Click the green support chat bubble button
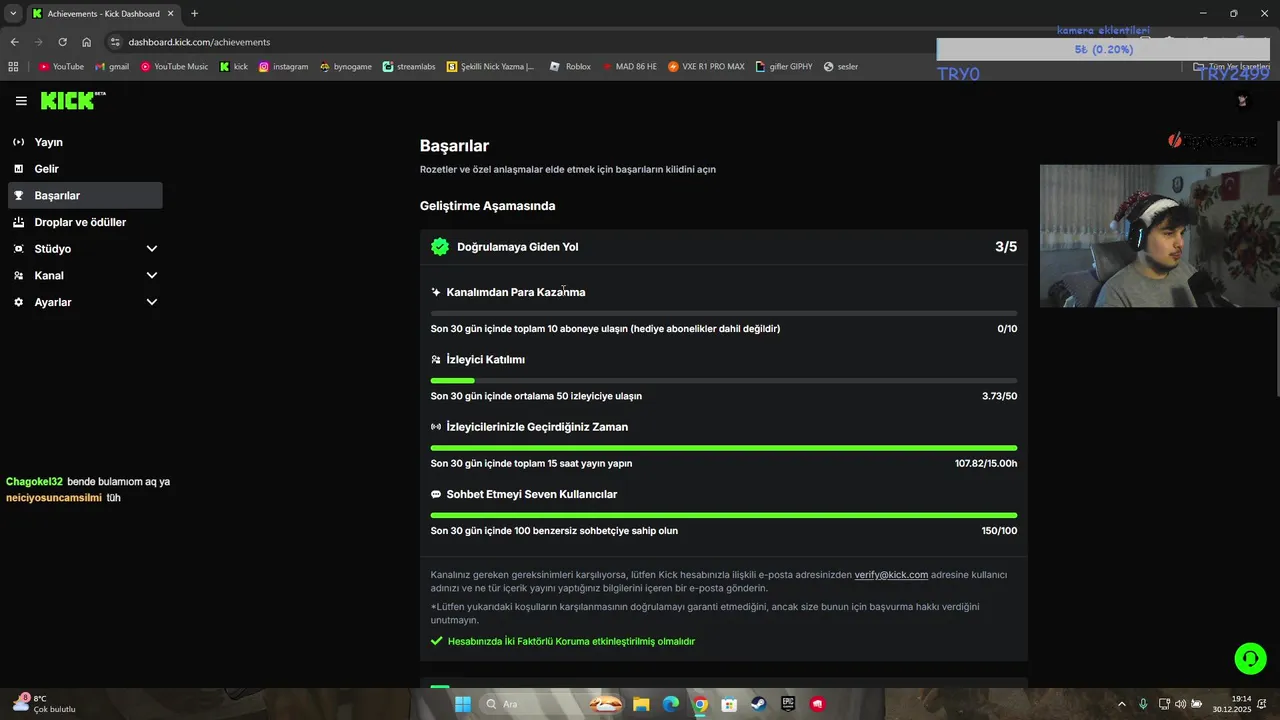This screenshot has width=1280, height=720. 1250,658
